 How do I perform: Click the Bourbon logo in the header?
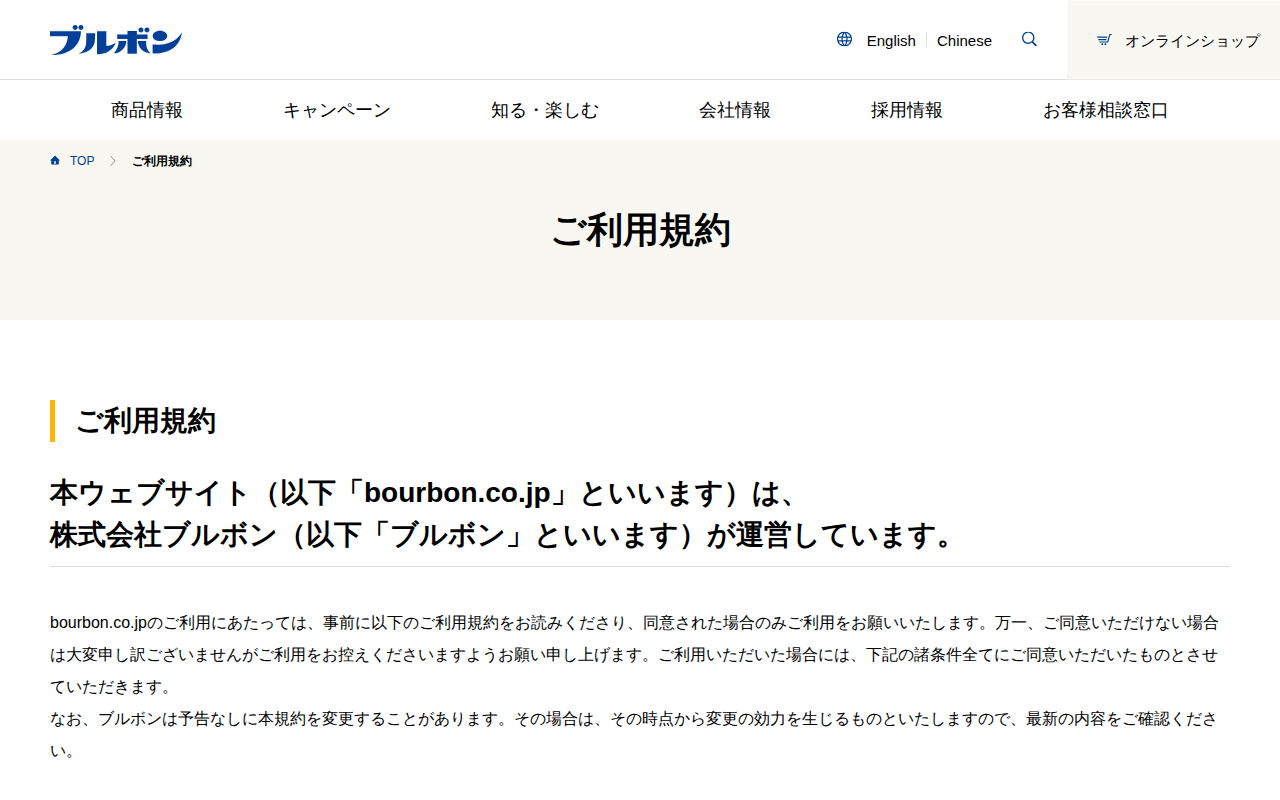pos(116,41)
